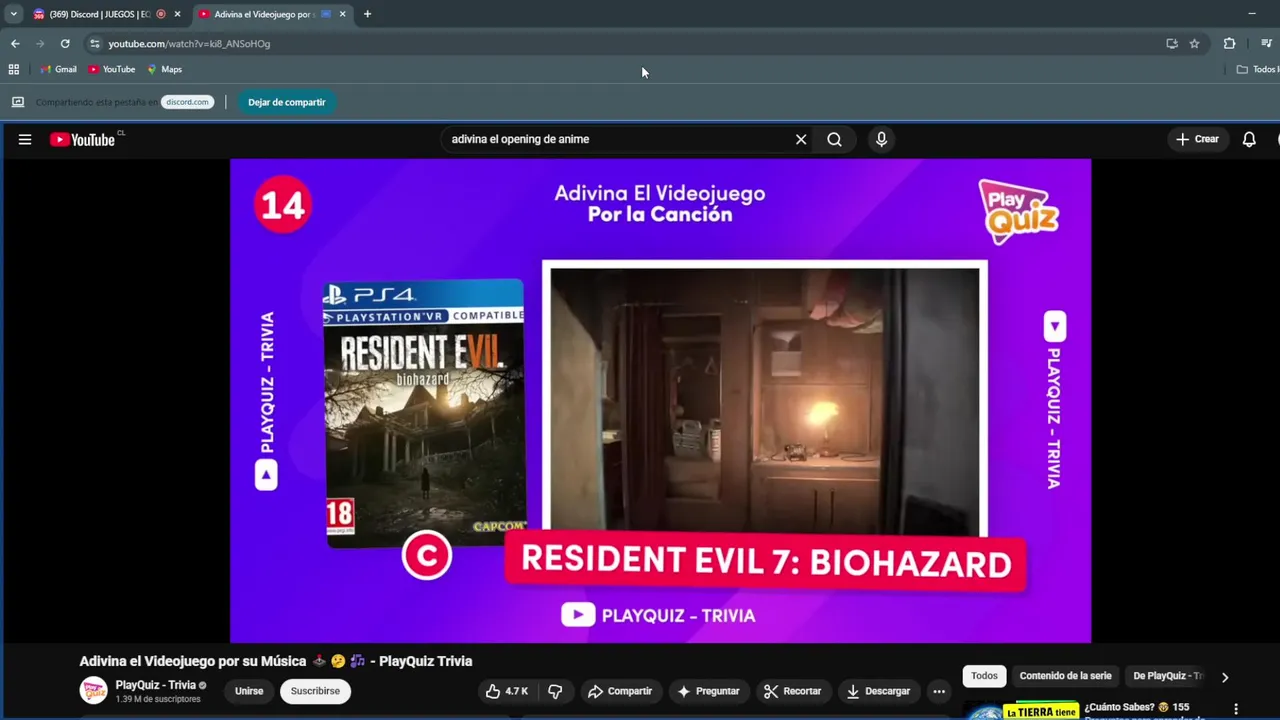Close the Discord tab
Viewport: 1280px width, 720px height.
177,14
